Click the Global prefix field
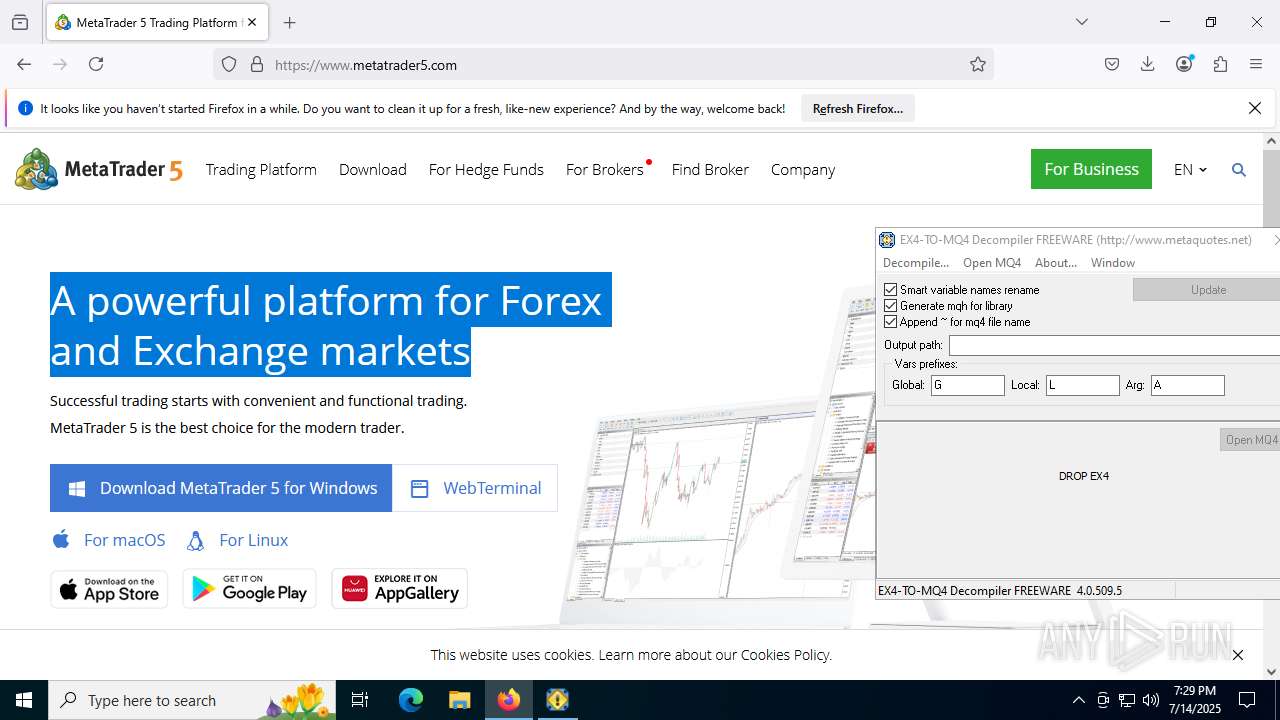Viewport: 1280px width, 720px height. click(x=968, y=385)
